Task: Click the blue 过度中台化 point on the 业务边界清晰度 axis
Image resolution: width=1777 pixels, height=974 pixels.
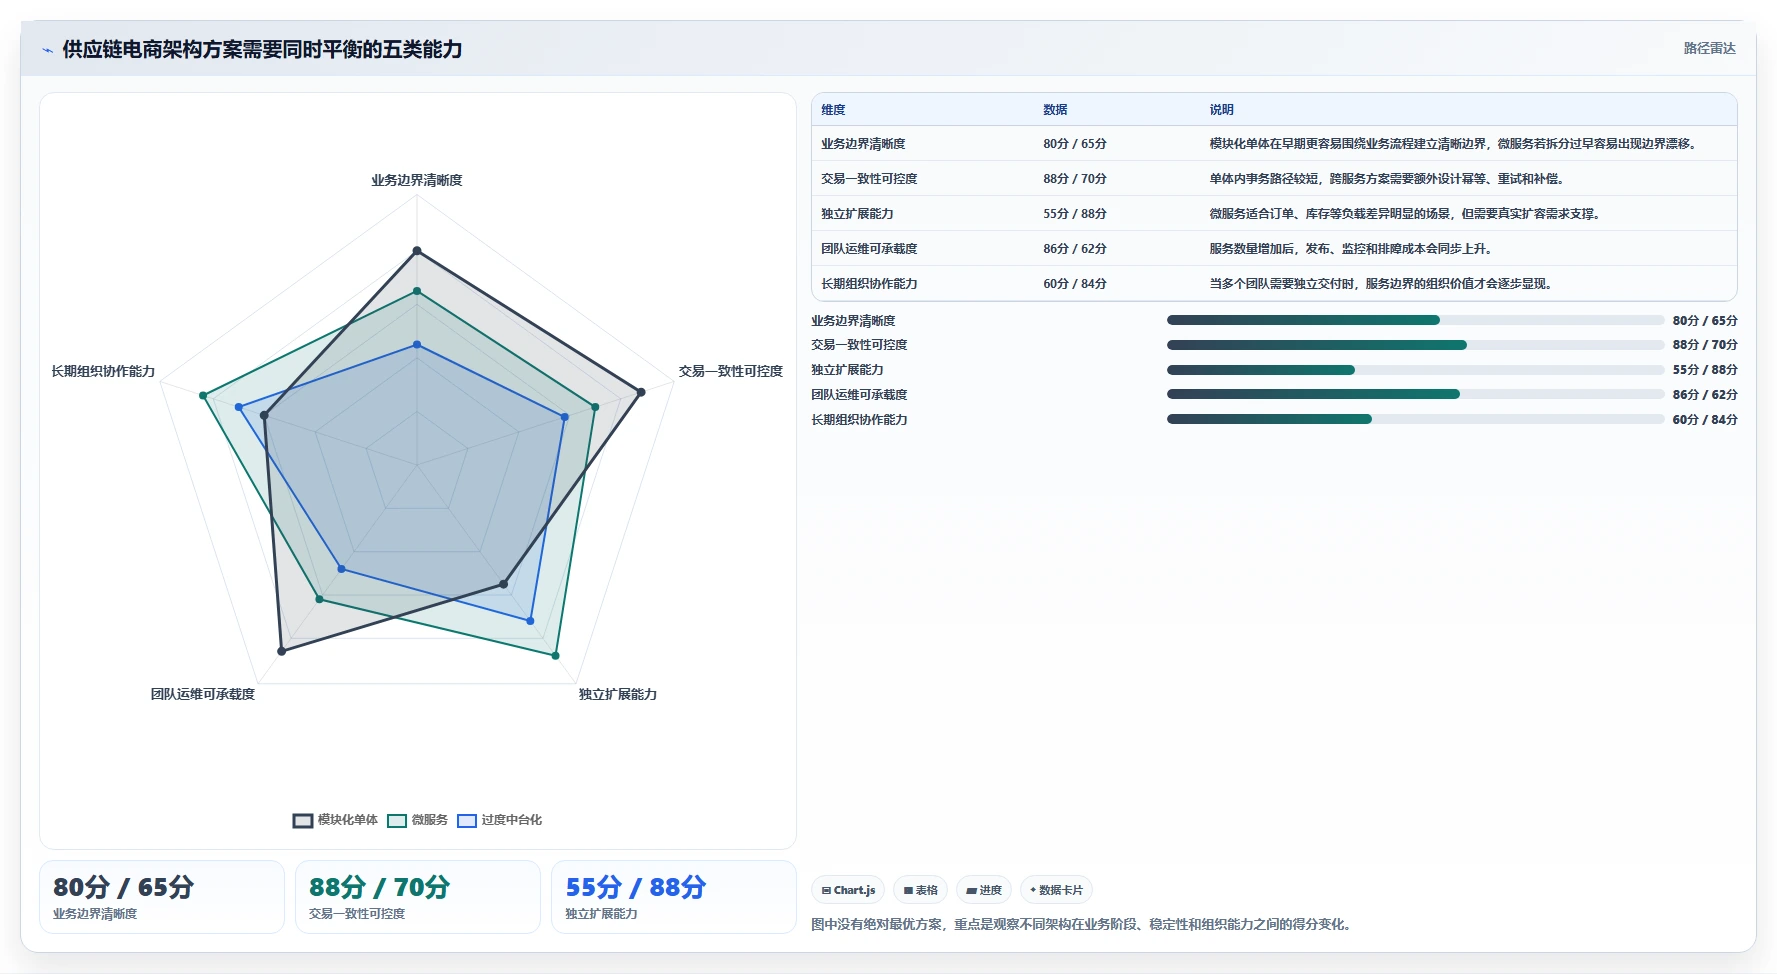Action: pos(417,345)
